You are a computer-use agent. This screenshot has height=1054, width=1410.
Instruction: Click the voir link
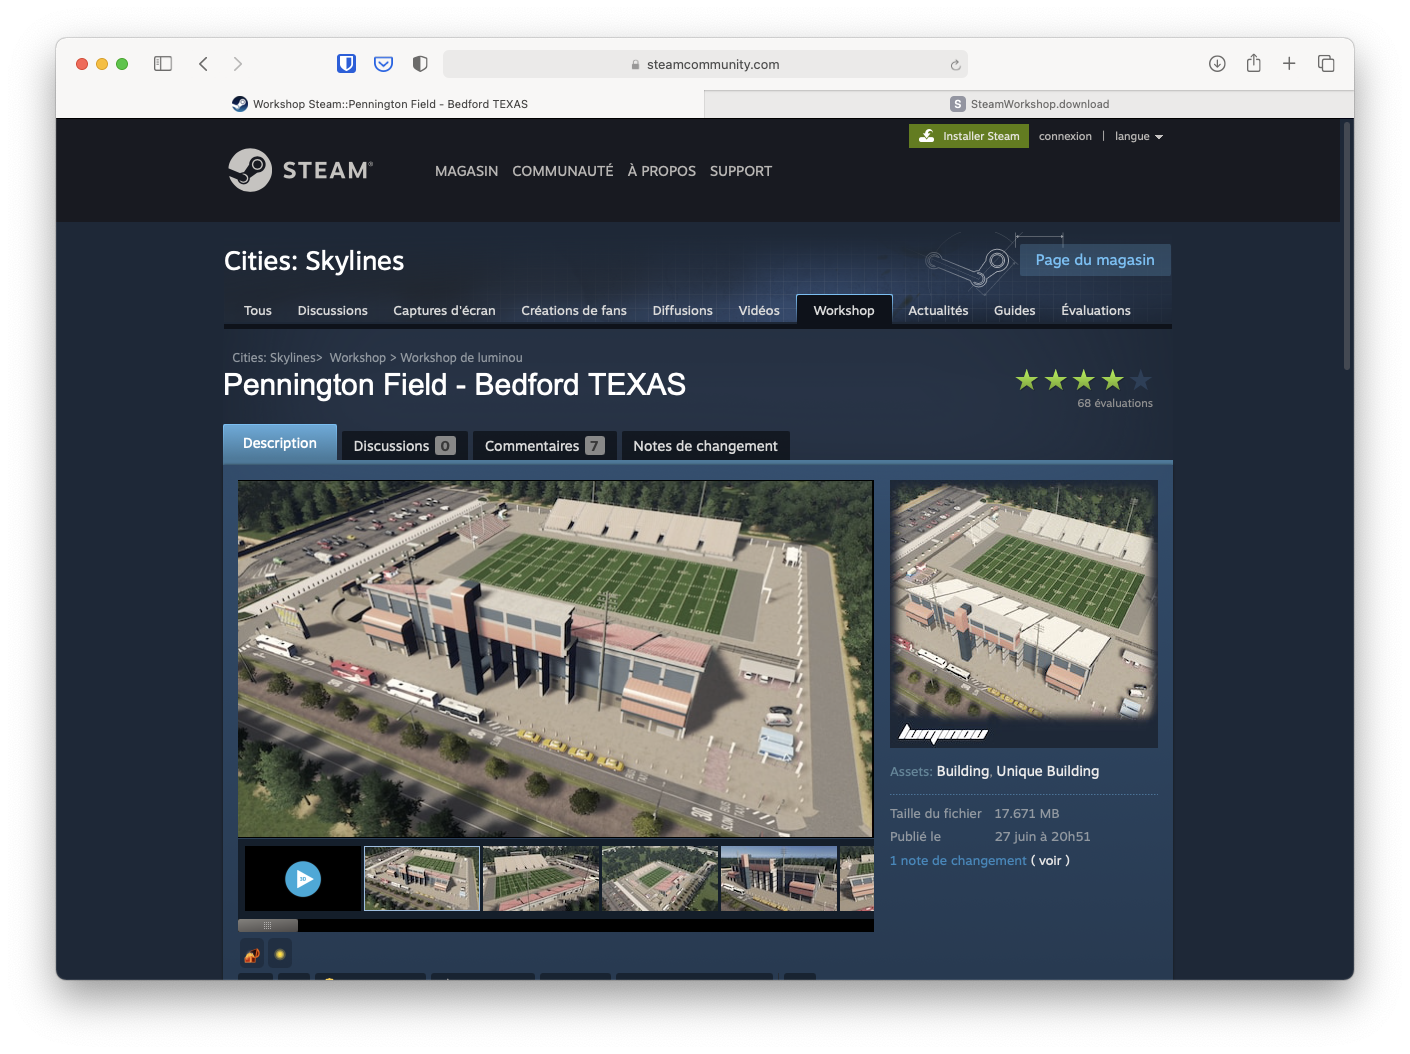click(x=1050, y=861)
